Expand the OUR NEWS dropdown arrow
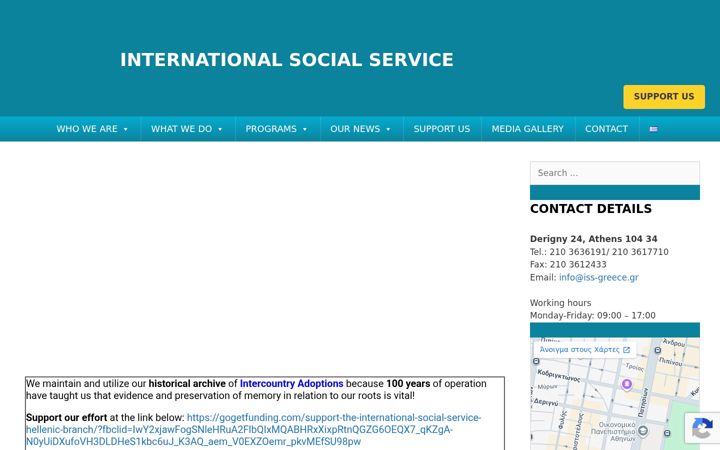The width and height of the screenshot is (720, 450). click(x=388, y=129)
